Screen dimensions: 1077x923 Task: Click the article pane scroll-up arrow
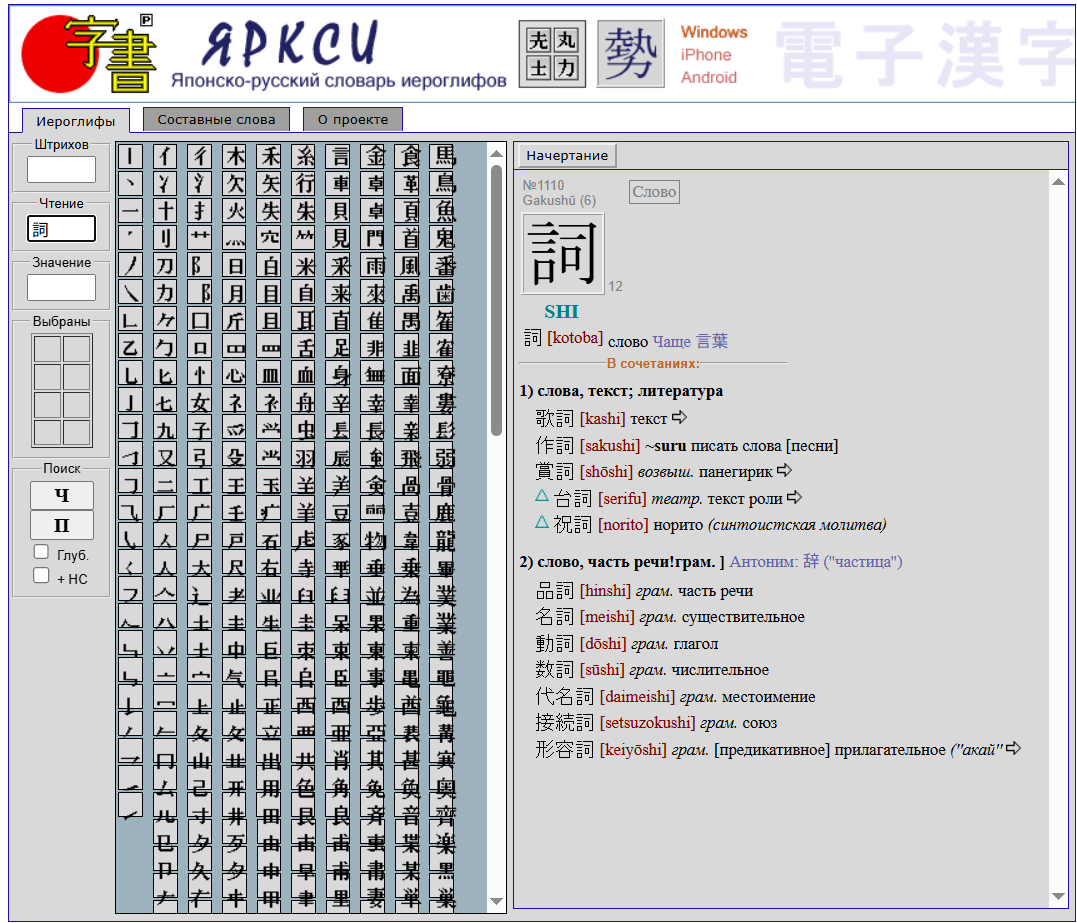point(1058,181)
